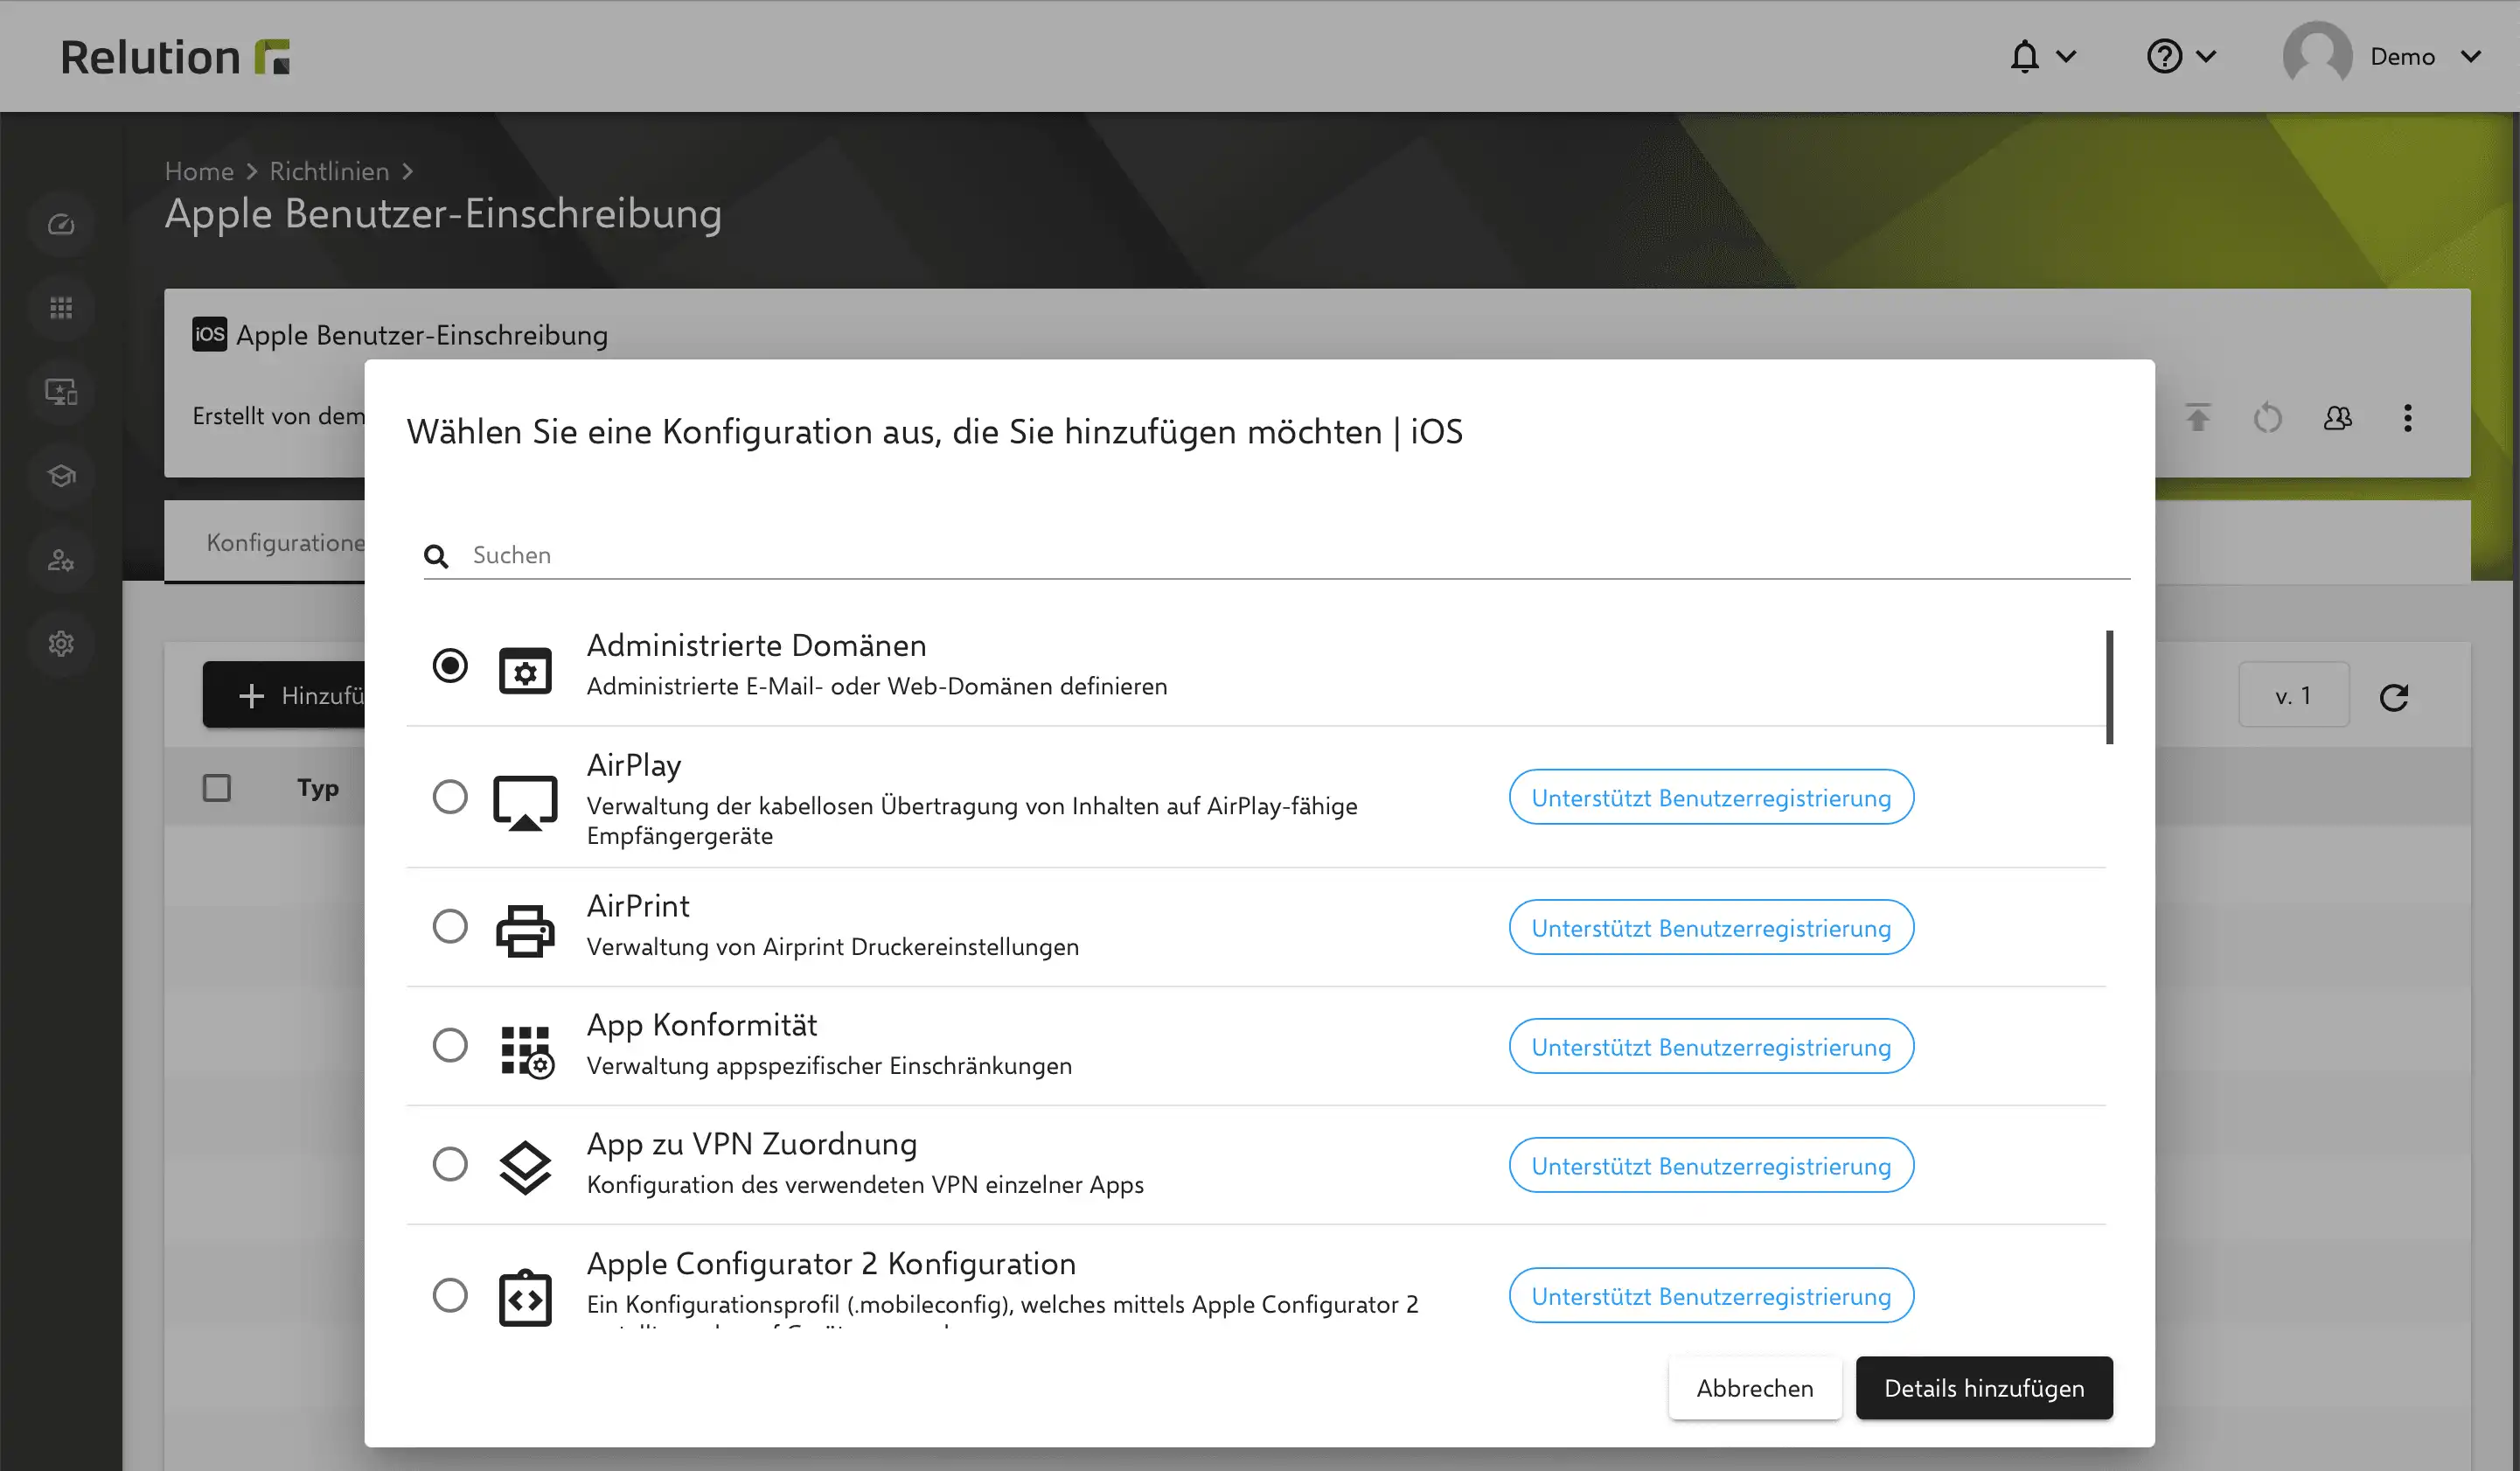Click the AirPrint printer icon
The width and height of the screenshot is (2520, 1471).
coord(525,930)
